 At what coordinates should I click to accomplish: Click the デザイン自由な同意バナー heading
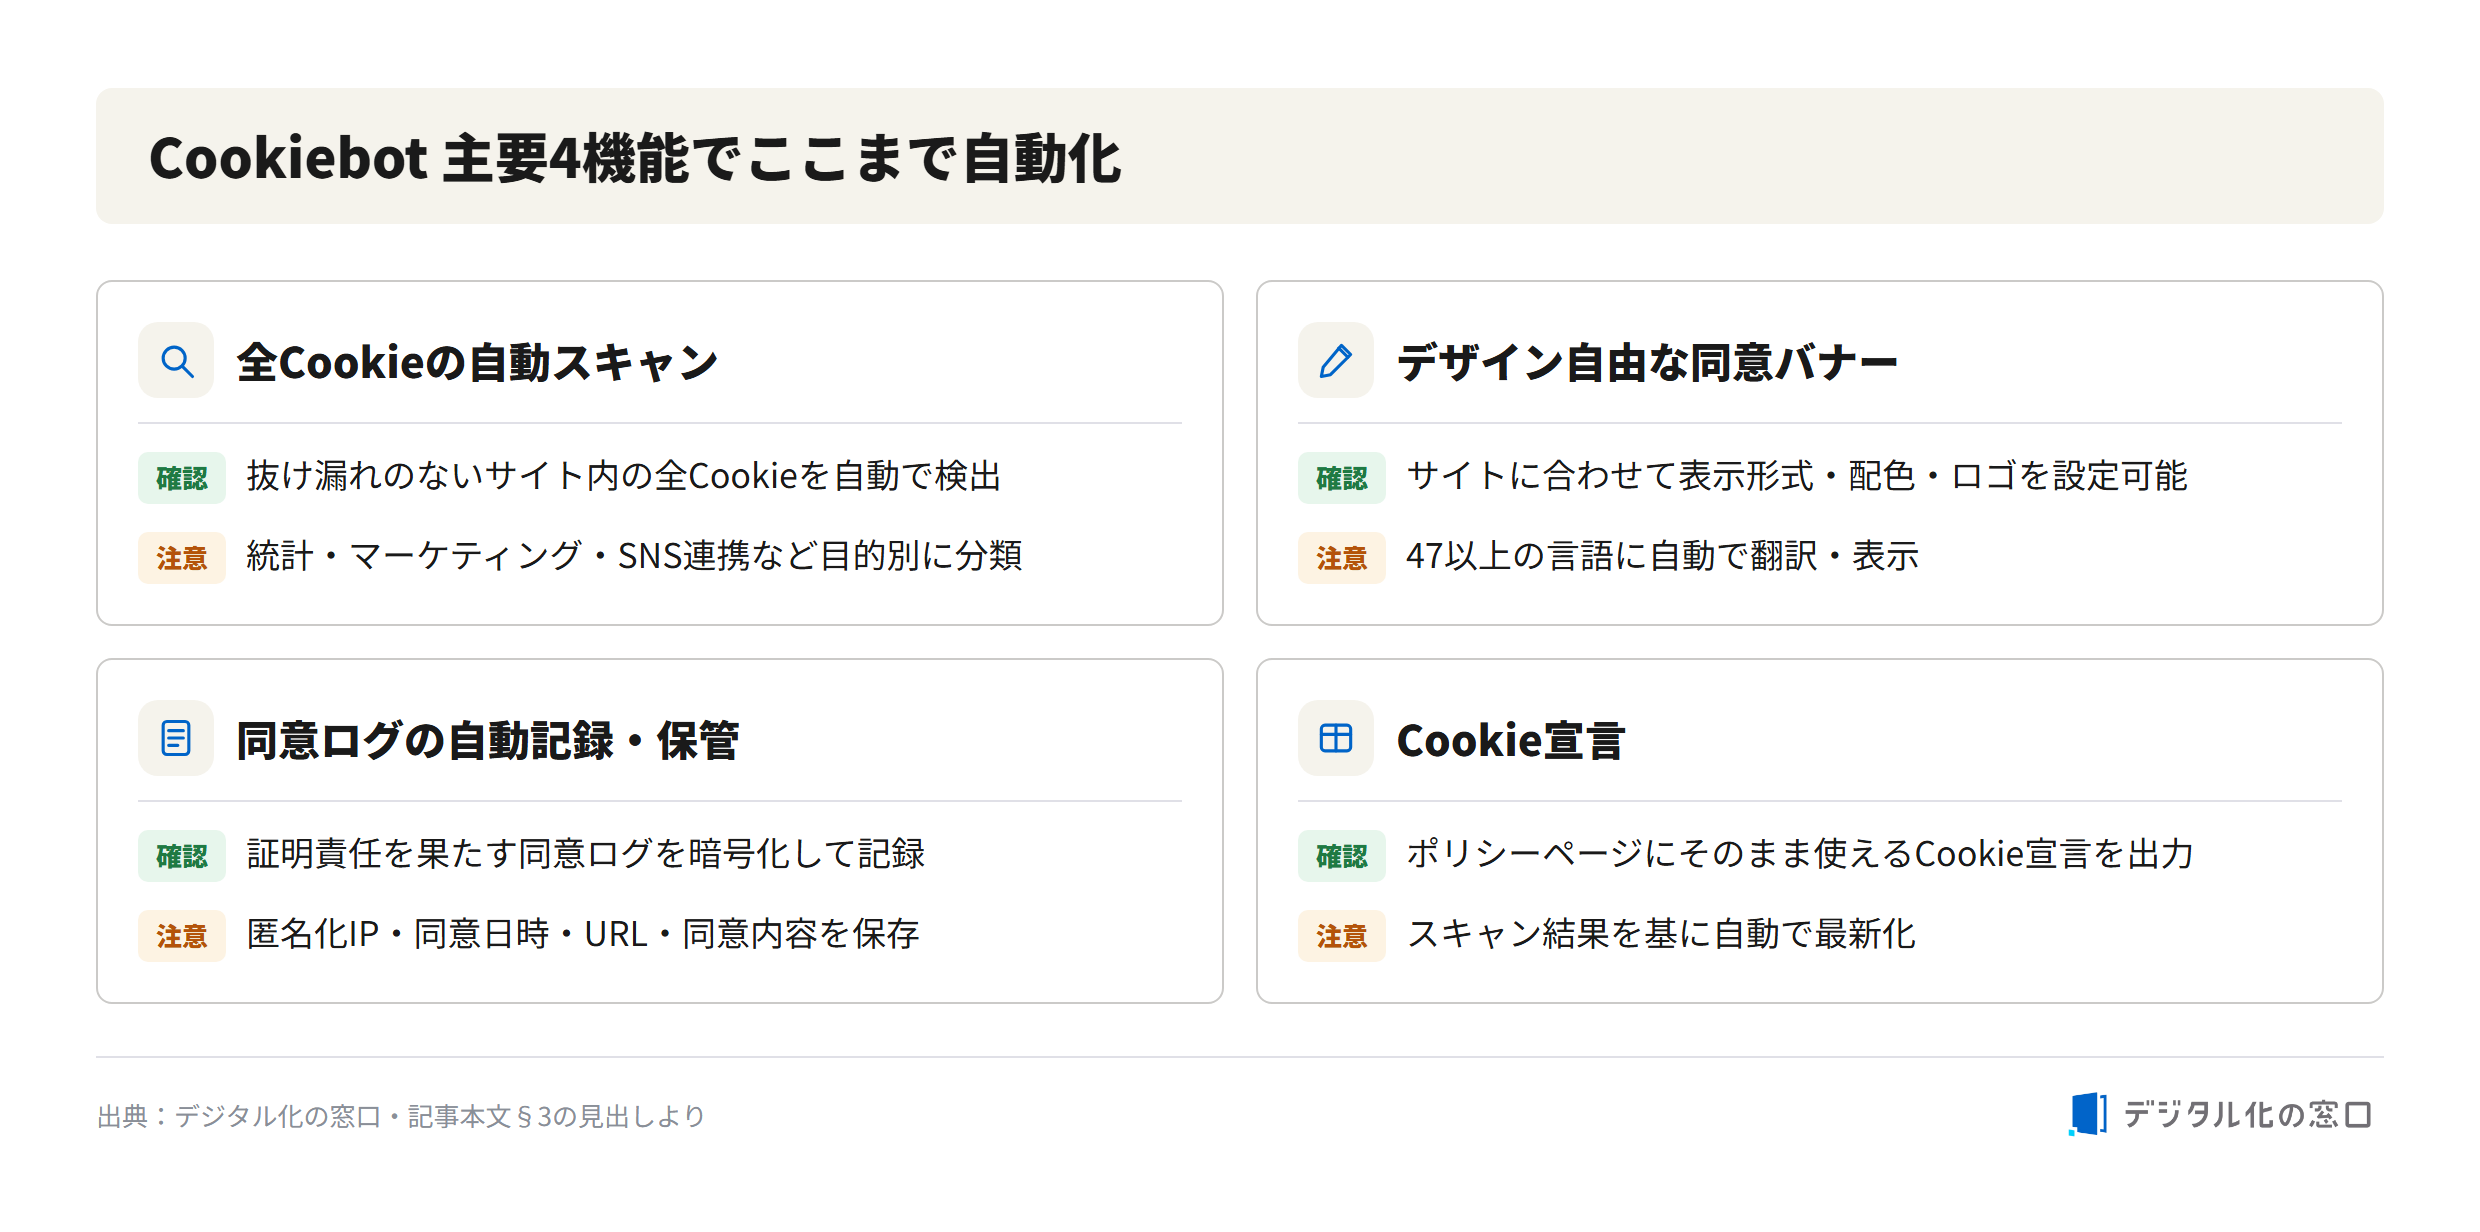pos(1647,362)
